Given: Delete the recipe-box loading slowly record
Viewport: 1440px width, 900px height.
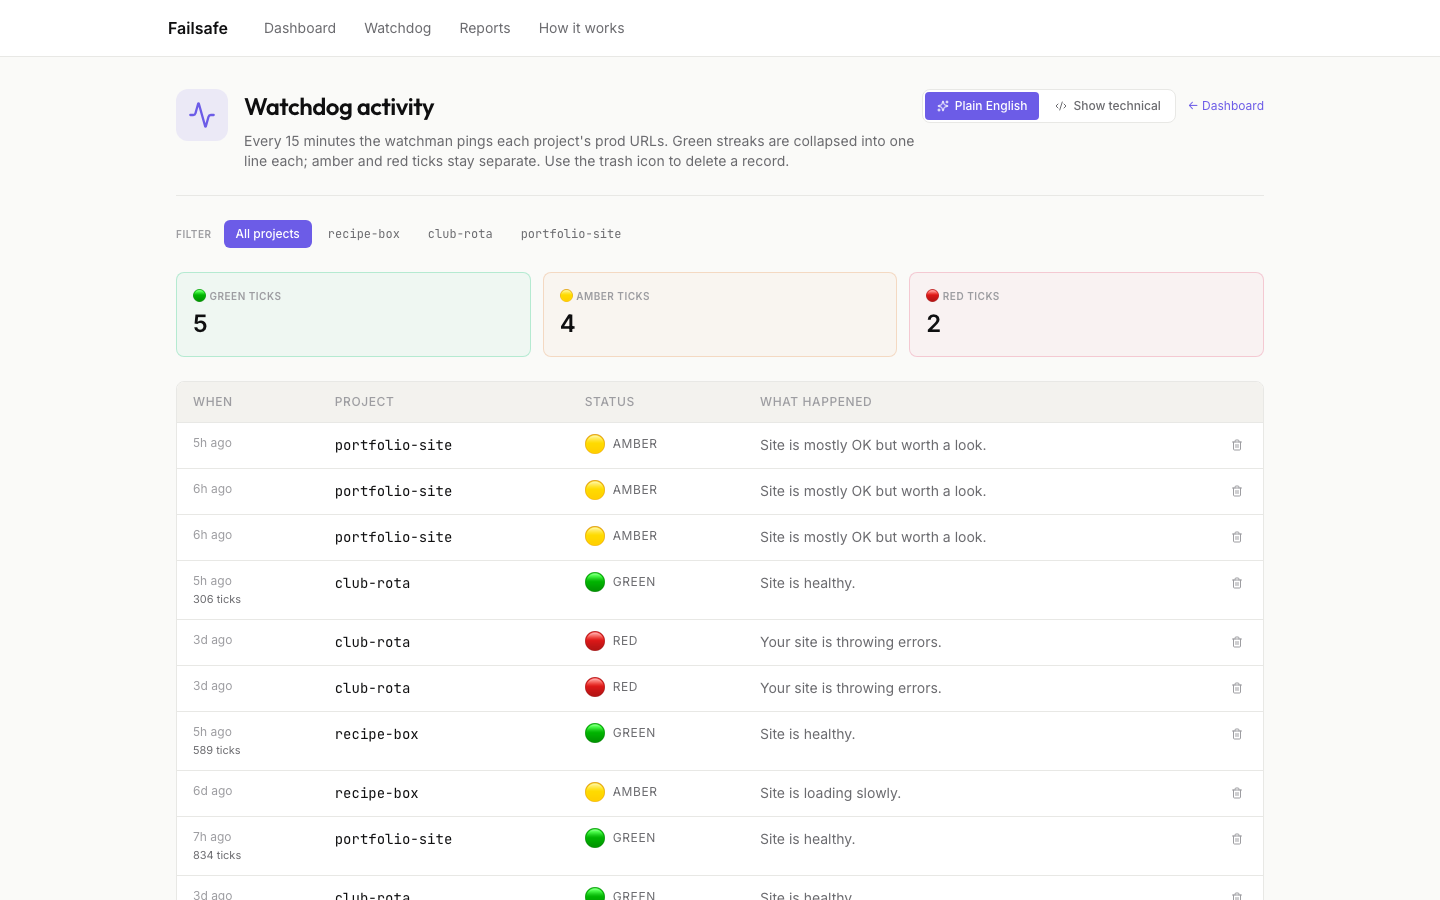Looking at the screenshot, I should [1237, 793].
